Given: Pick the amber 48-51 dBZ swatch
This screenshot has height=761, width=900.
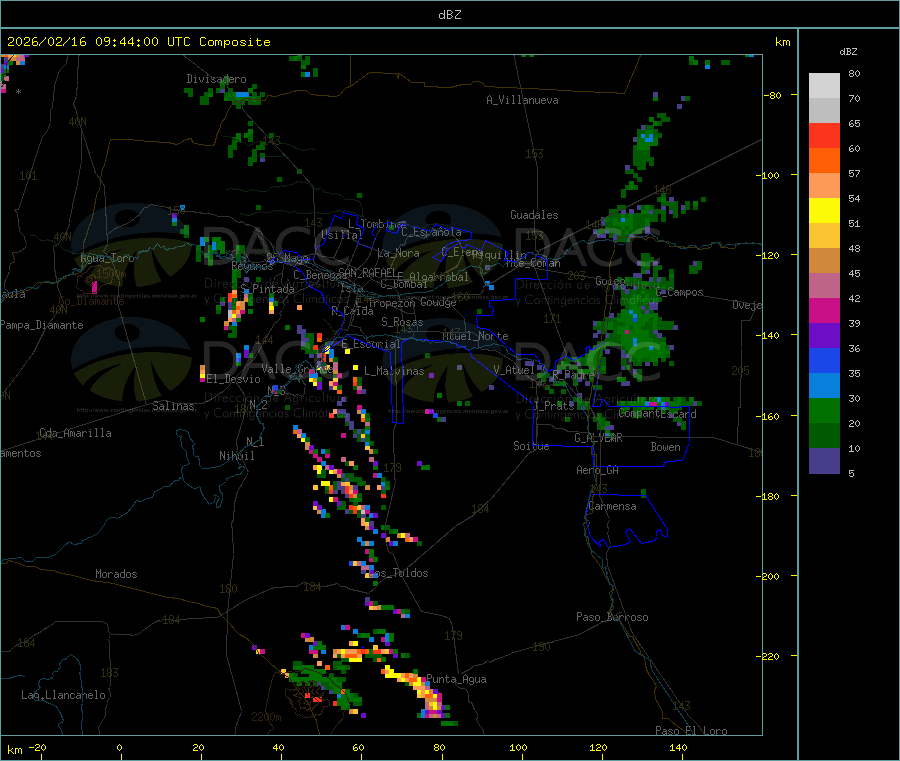Looking at the screenshot, I should pyautogui.click(x=824, y=236).
